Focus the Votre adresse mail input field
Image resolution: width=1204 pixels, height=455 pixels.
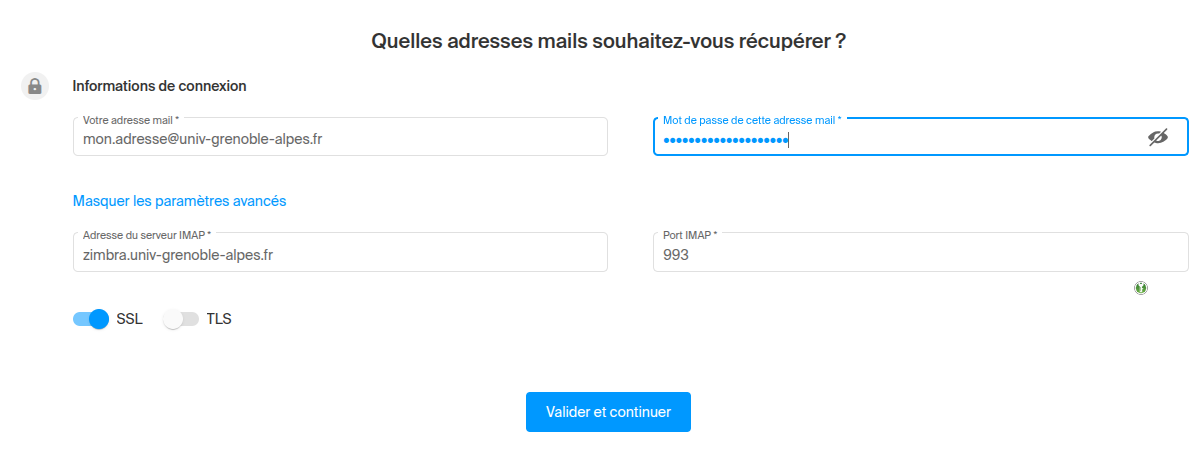coord(340,140)
